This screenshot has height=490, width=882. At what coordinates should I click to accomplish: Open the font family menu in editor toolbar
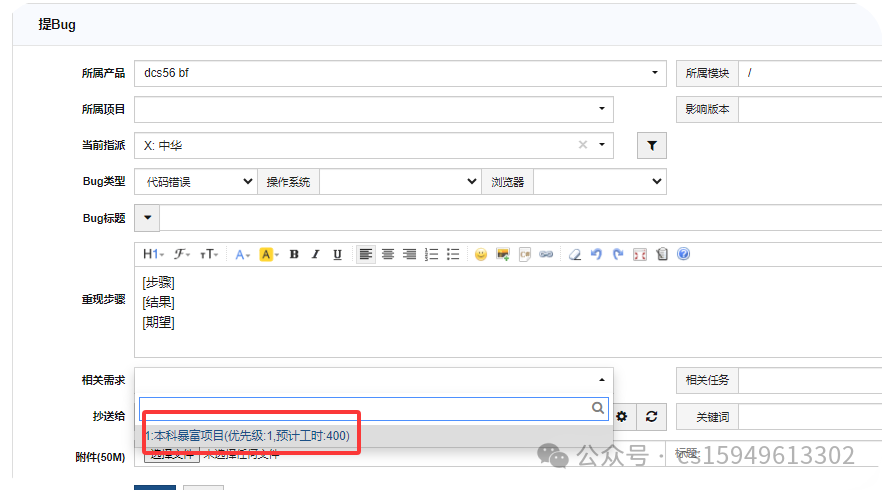(x=181, y=254)
